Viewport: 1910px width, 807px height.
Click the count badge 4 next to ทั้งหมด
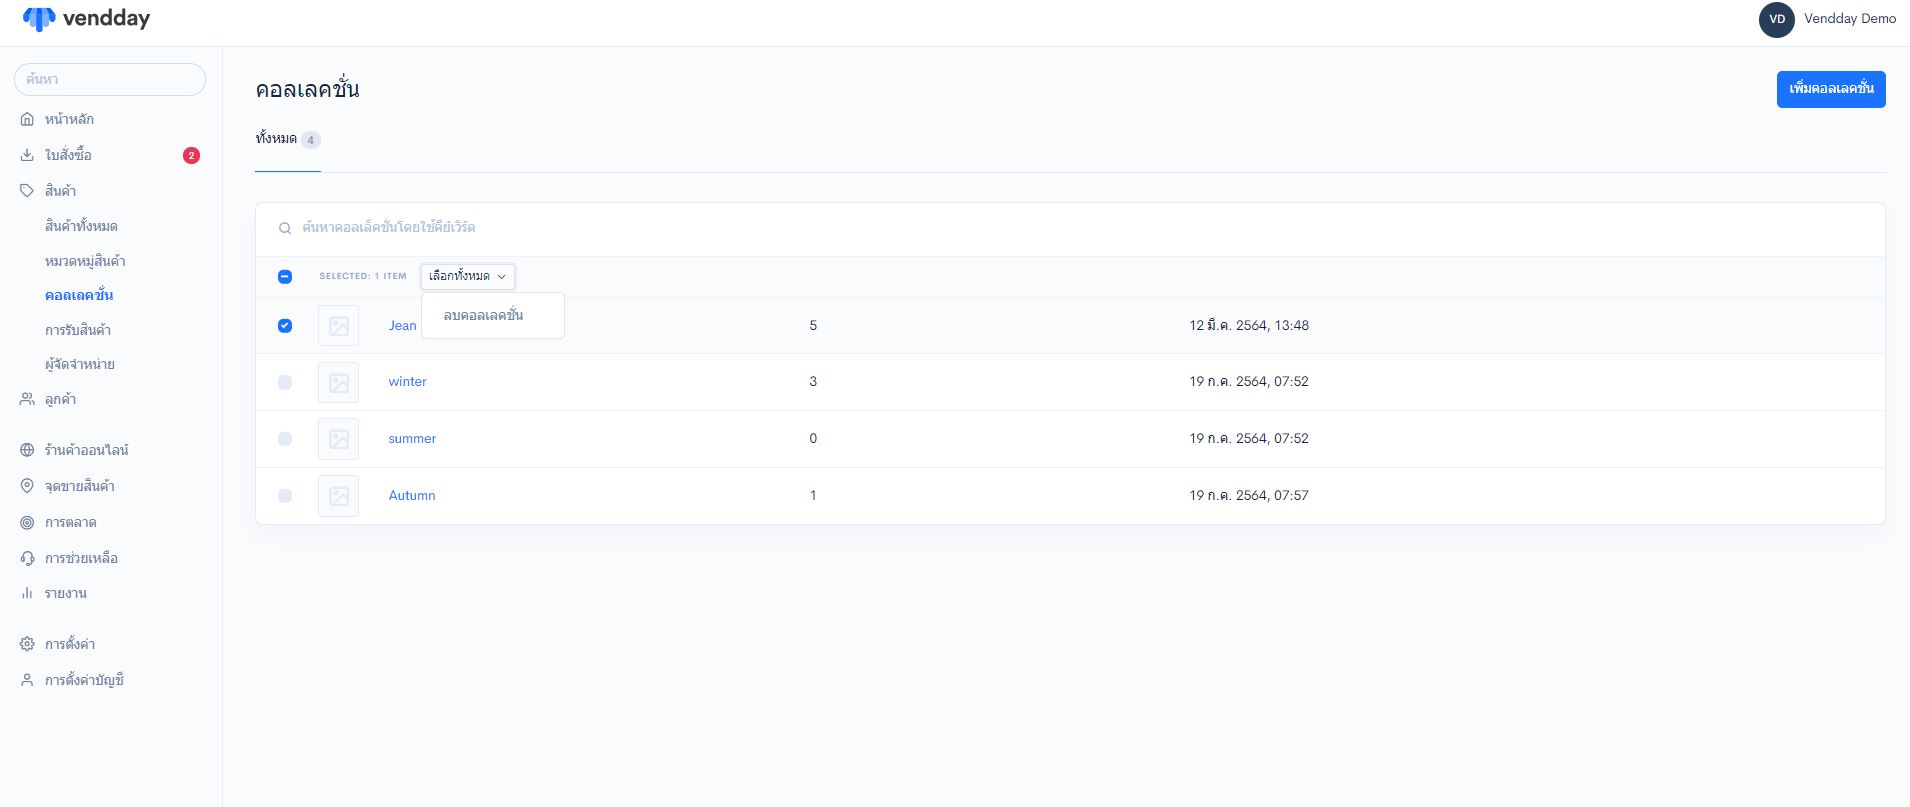point(311,140)
